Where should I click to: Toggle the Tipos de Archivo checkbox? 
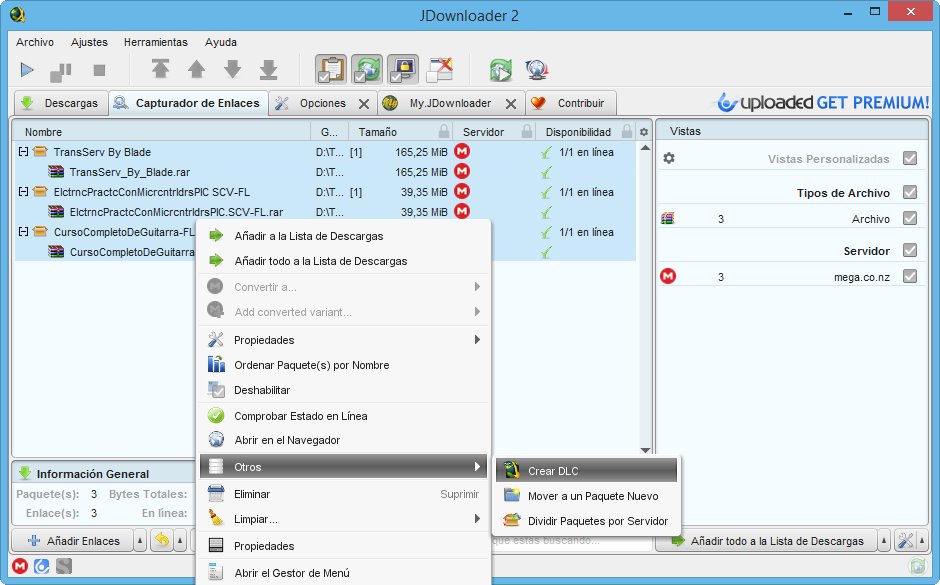click(x=910, y=192)
